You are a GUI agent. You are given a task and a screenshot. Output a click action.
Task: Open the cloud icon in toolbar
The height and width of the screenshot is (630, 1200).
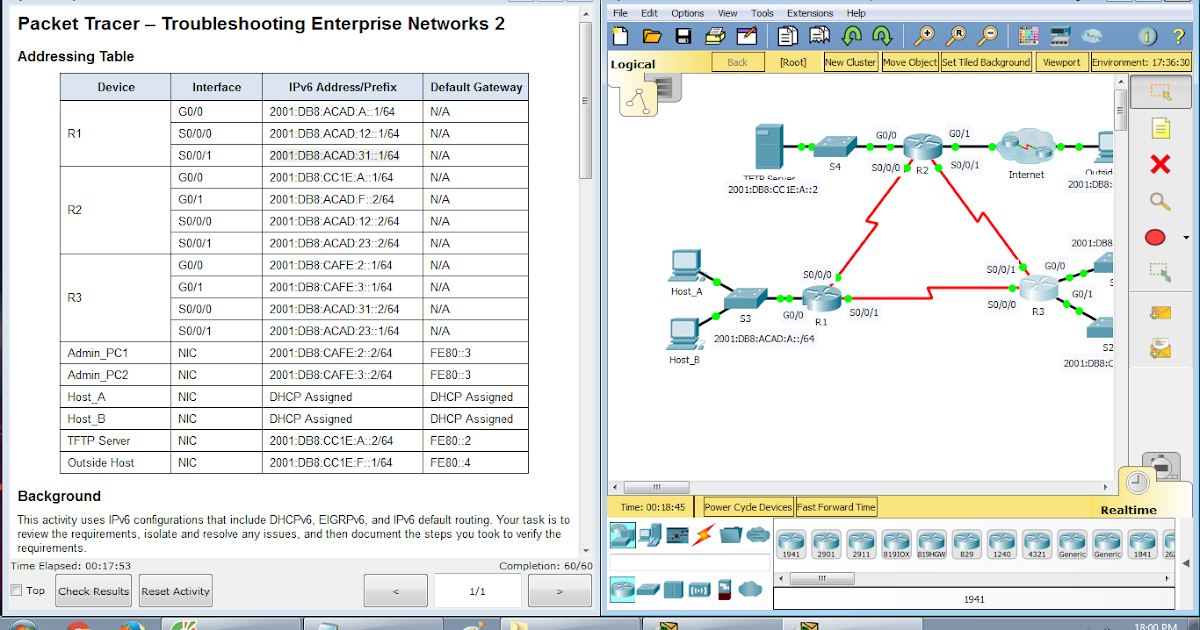[1093, 37]
